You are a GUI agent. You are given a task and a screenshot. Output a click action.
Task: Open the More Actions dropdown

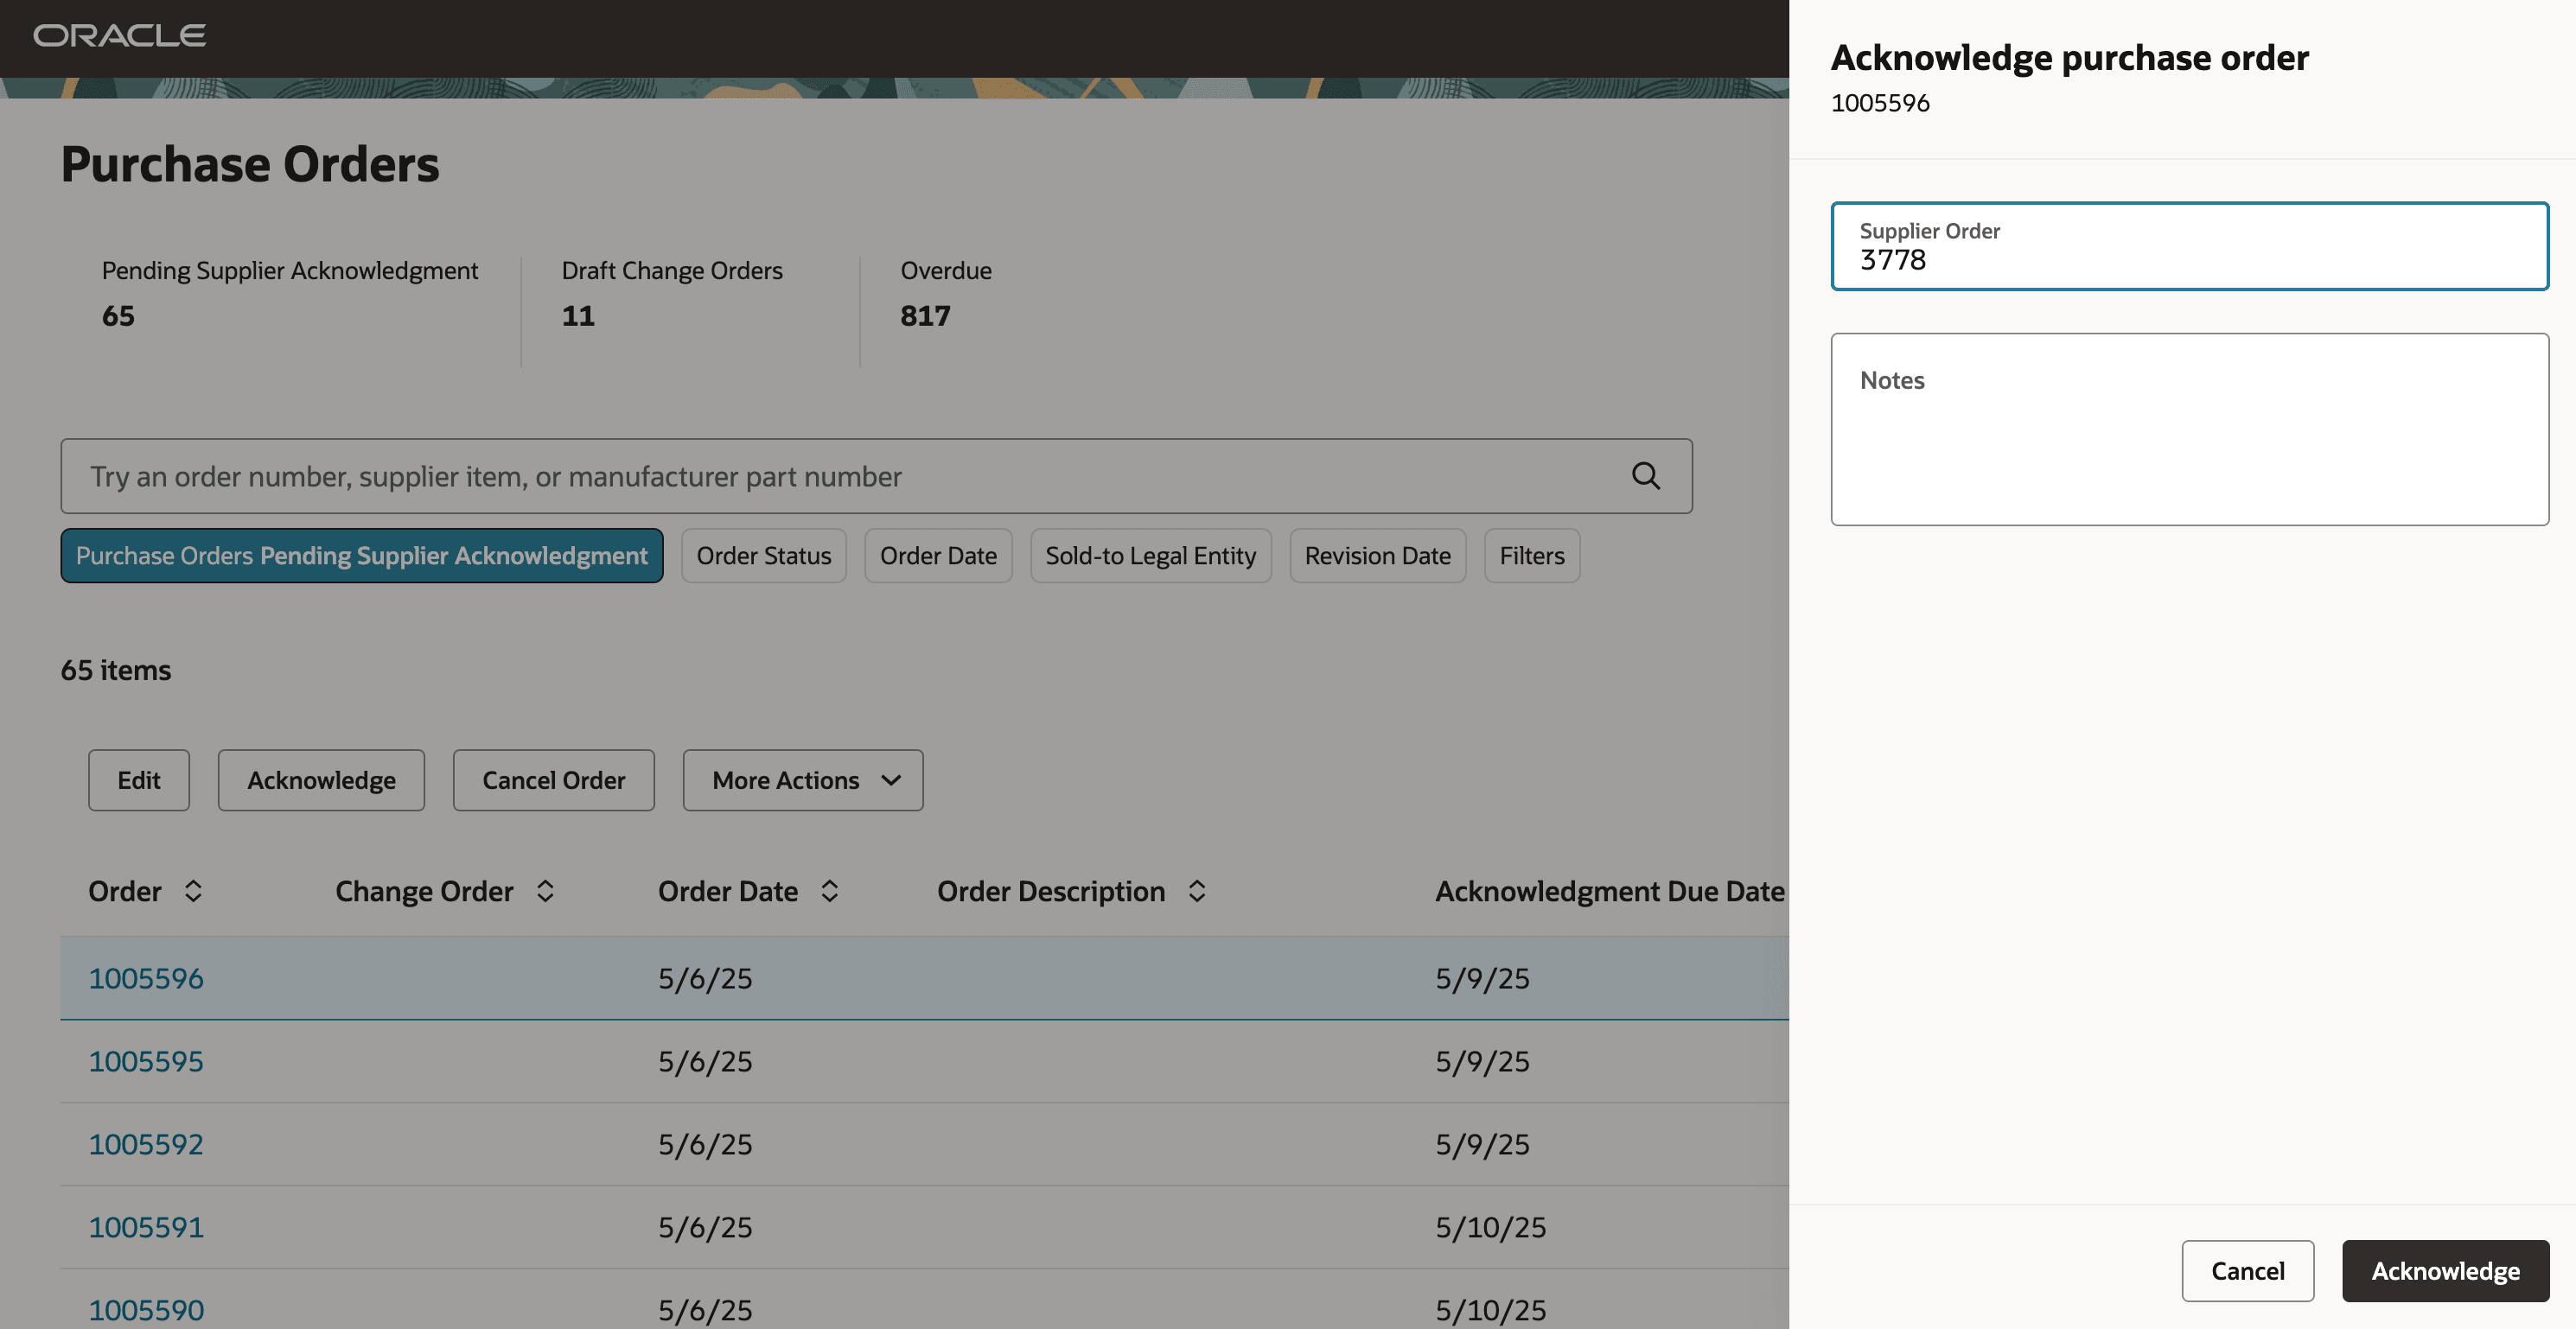click(x=802, y=780)
